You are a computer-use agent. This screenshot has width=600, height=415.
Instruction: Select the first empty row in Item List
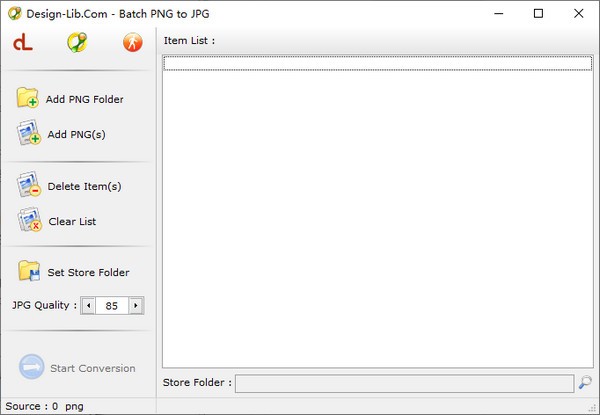point(377,63)
